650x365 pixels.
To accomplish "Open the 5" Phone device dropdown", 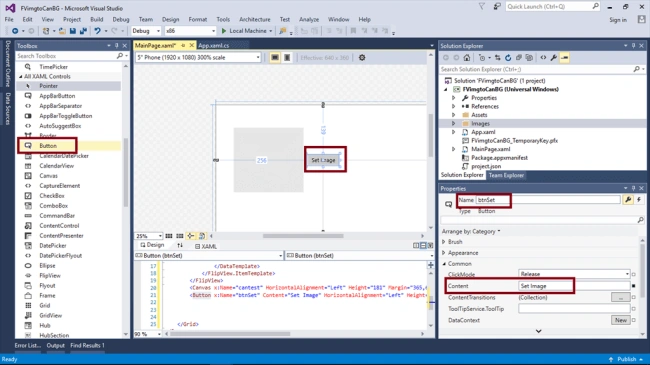I will tap(198, 58).
